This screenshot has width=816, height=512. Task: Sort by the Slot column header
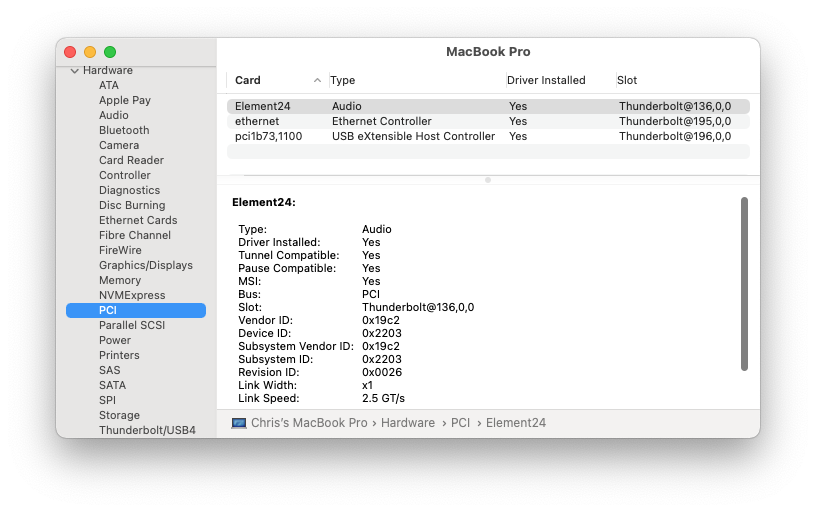pyautogui.click(x=627, y=80)
